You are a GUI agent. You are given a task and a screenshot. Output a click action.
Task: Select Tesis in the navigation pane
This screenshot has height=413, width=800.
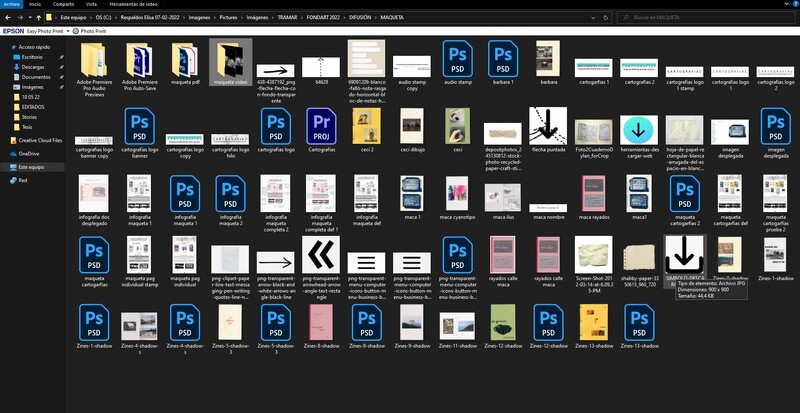point(27,127)
